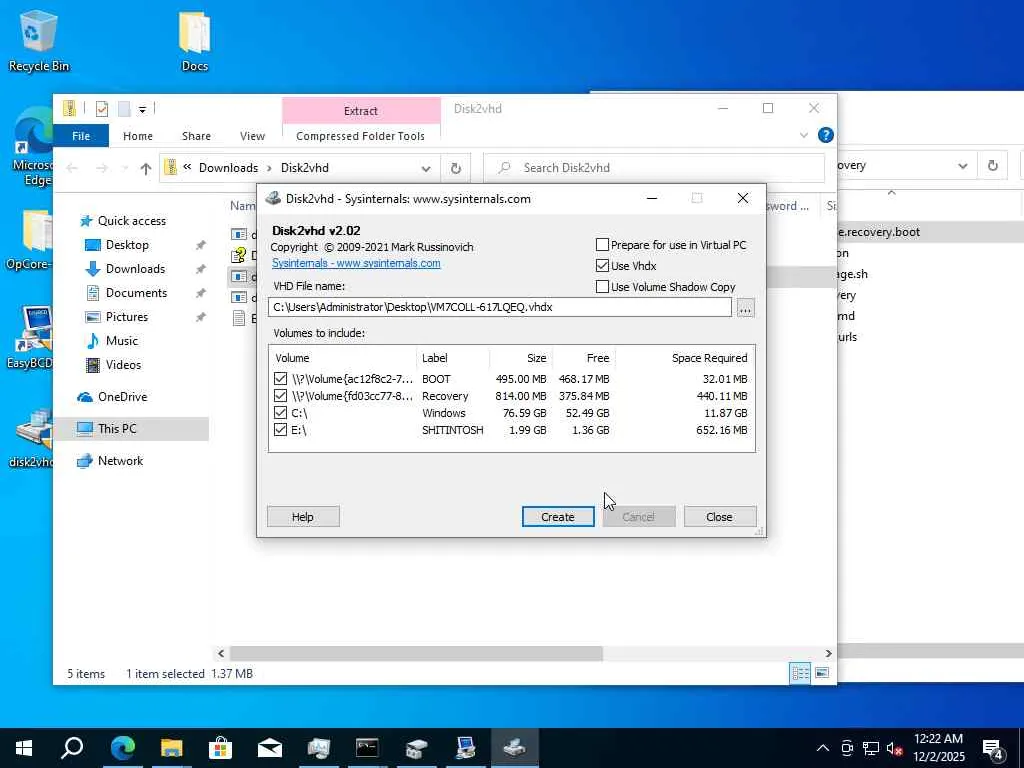
Task: Go up one folder level arrow
Action: point(146,168)
